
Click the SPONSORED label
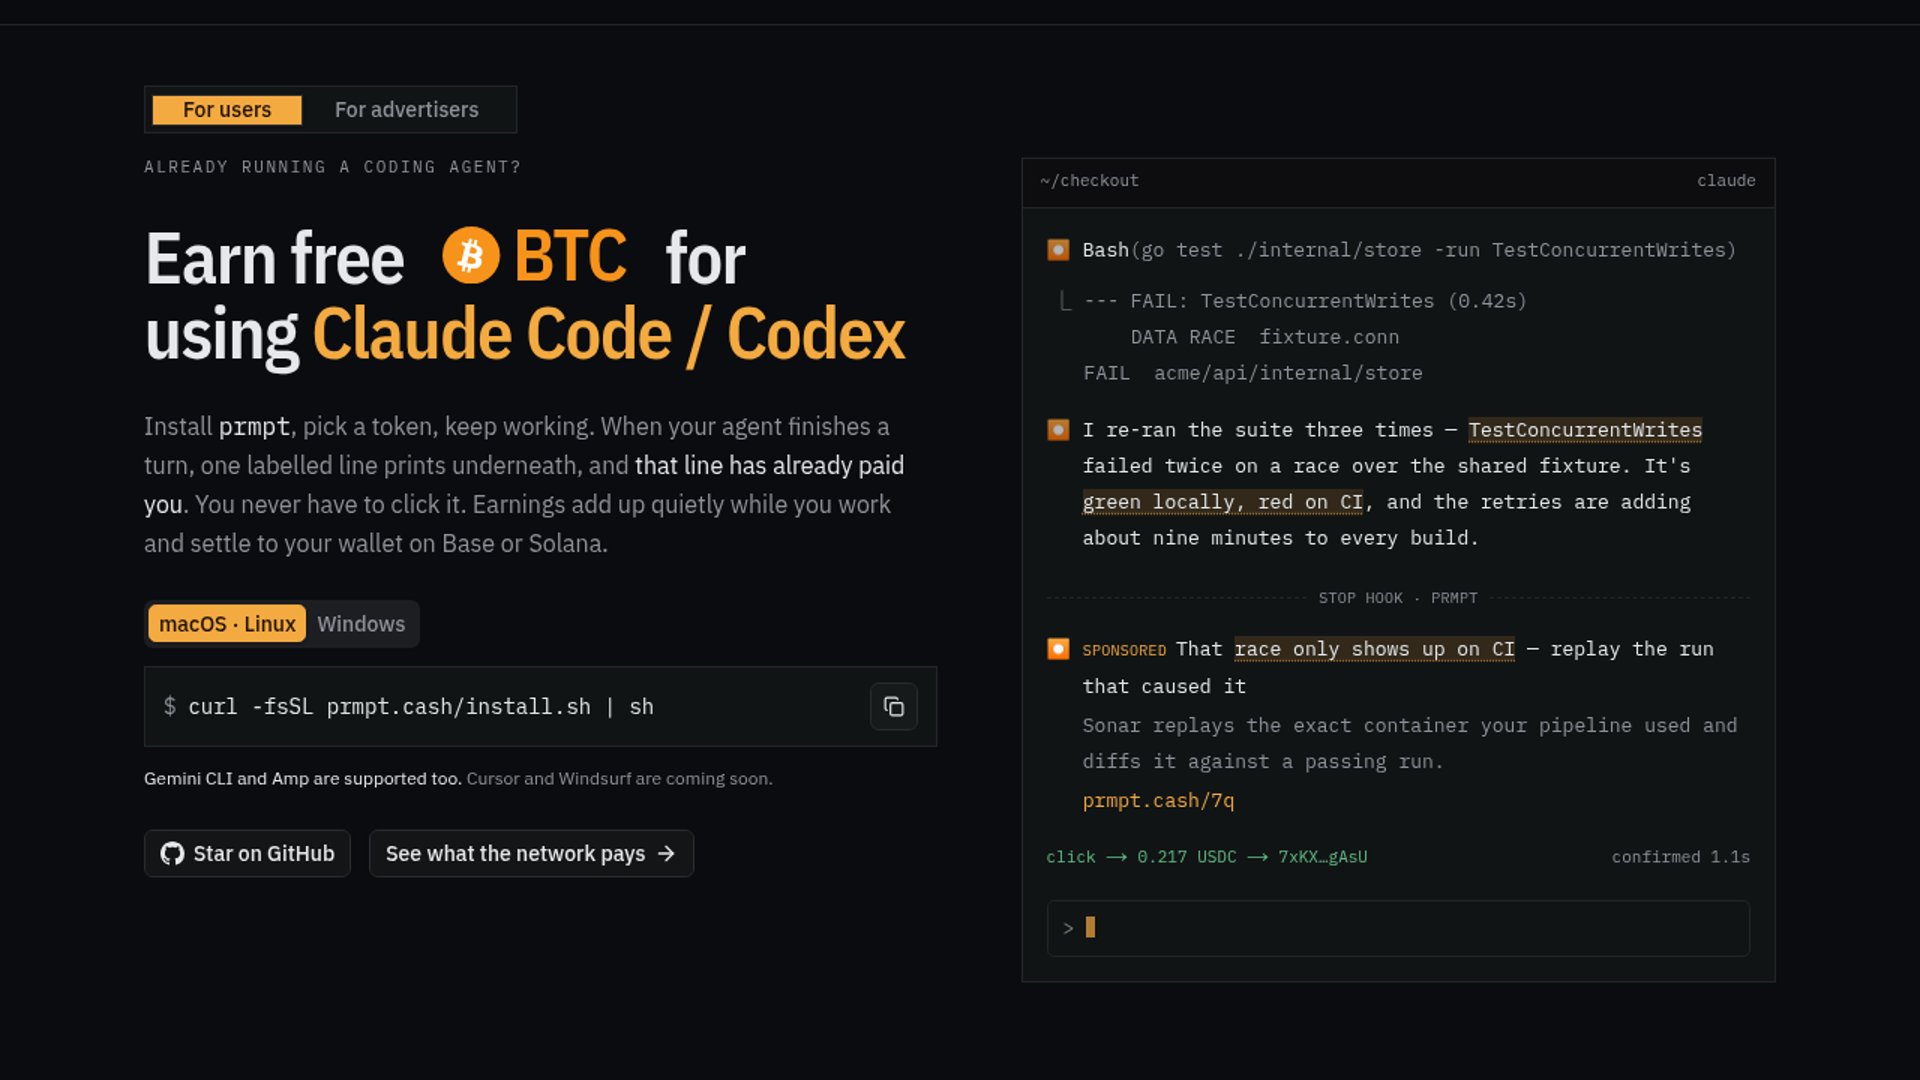(1124, 651)
